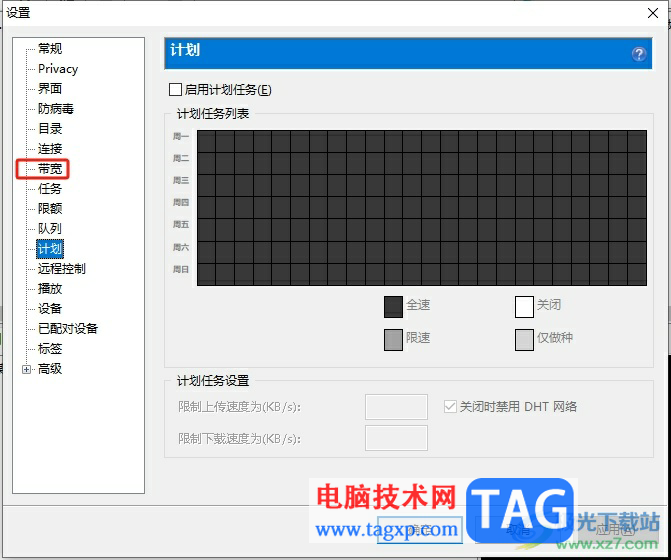
Task: Click the 计划任务列表 group title
Action: [x=213, y=114]
